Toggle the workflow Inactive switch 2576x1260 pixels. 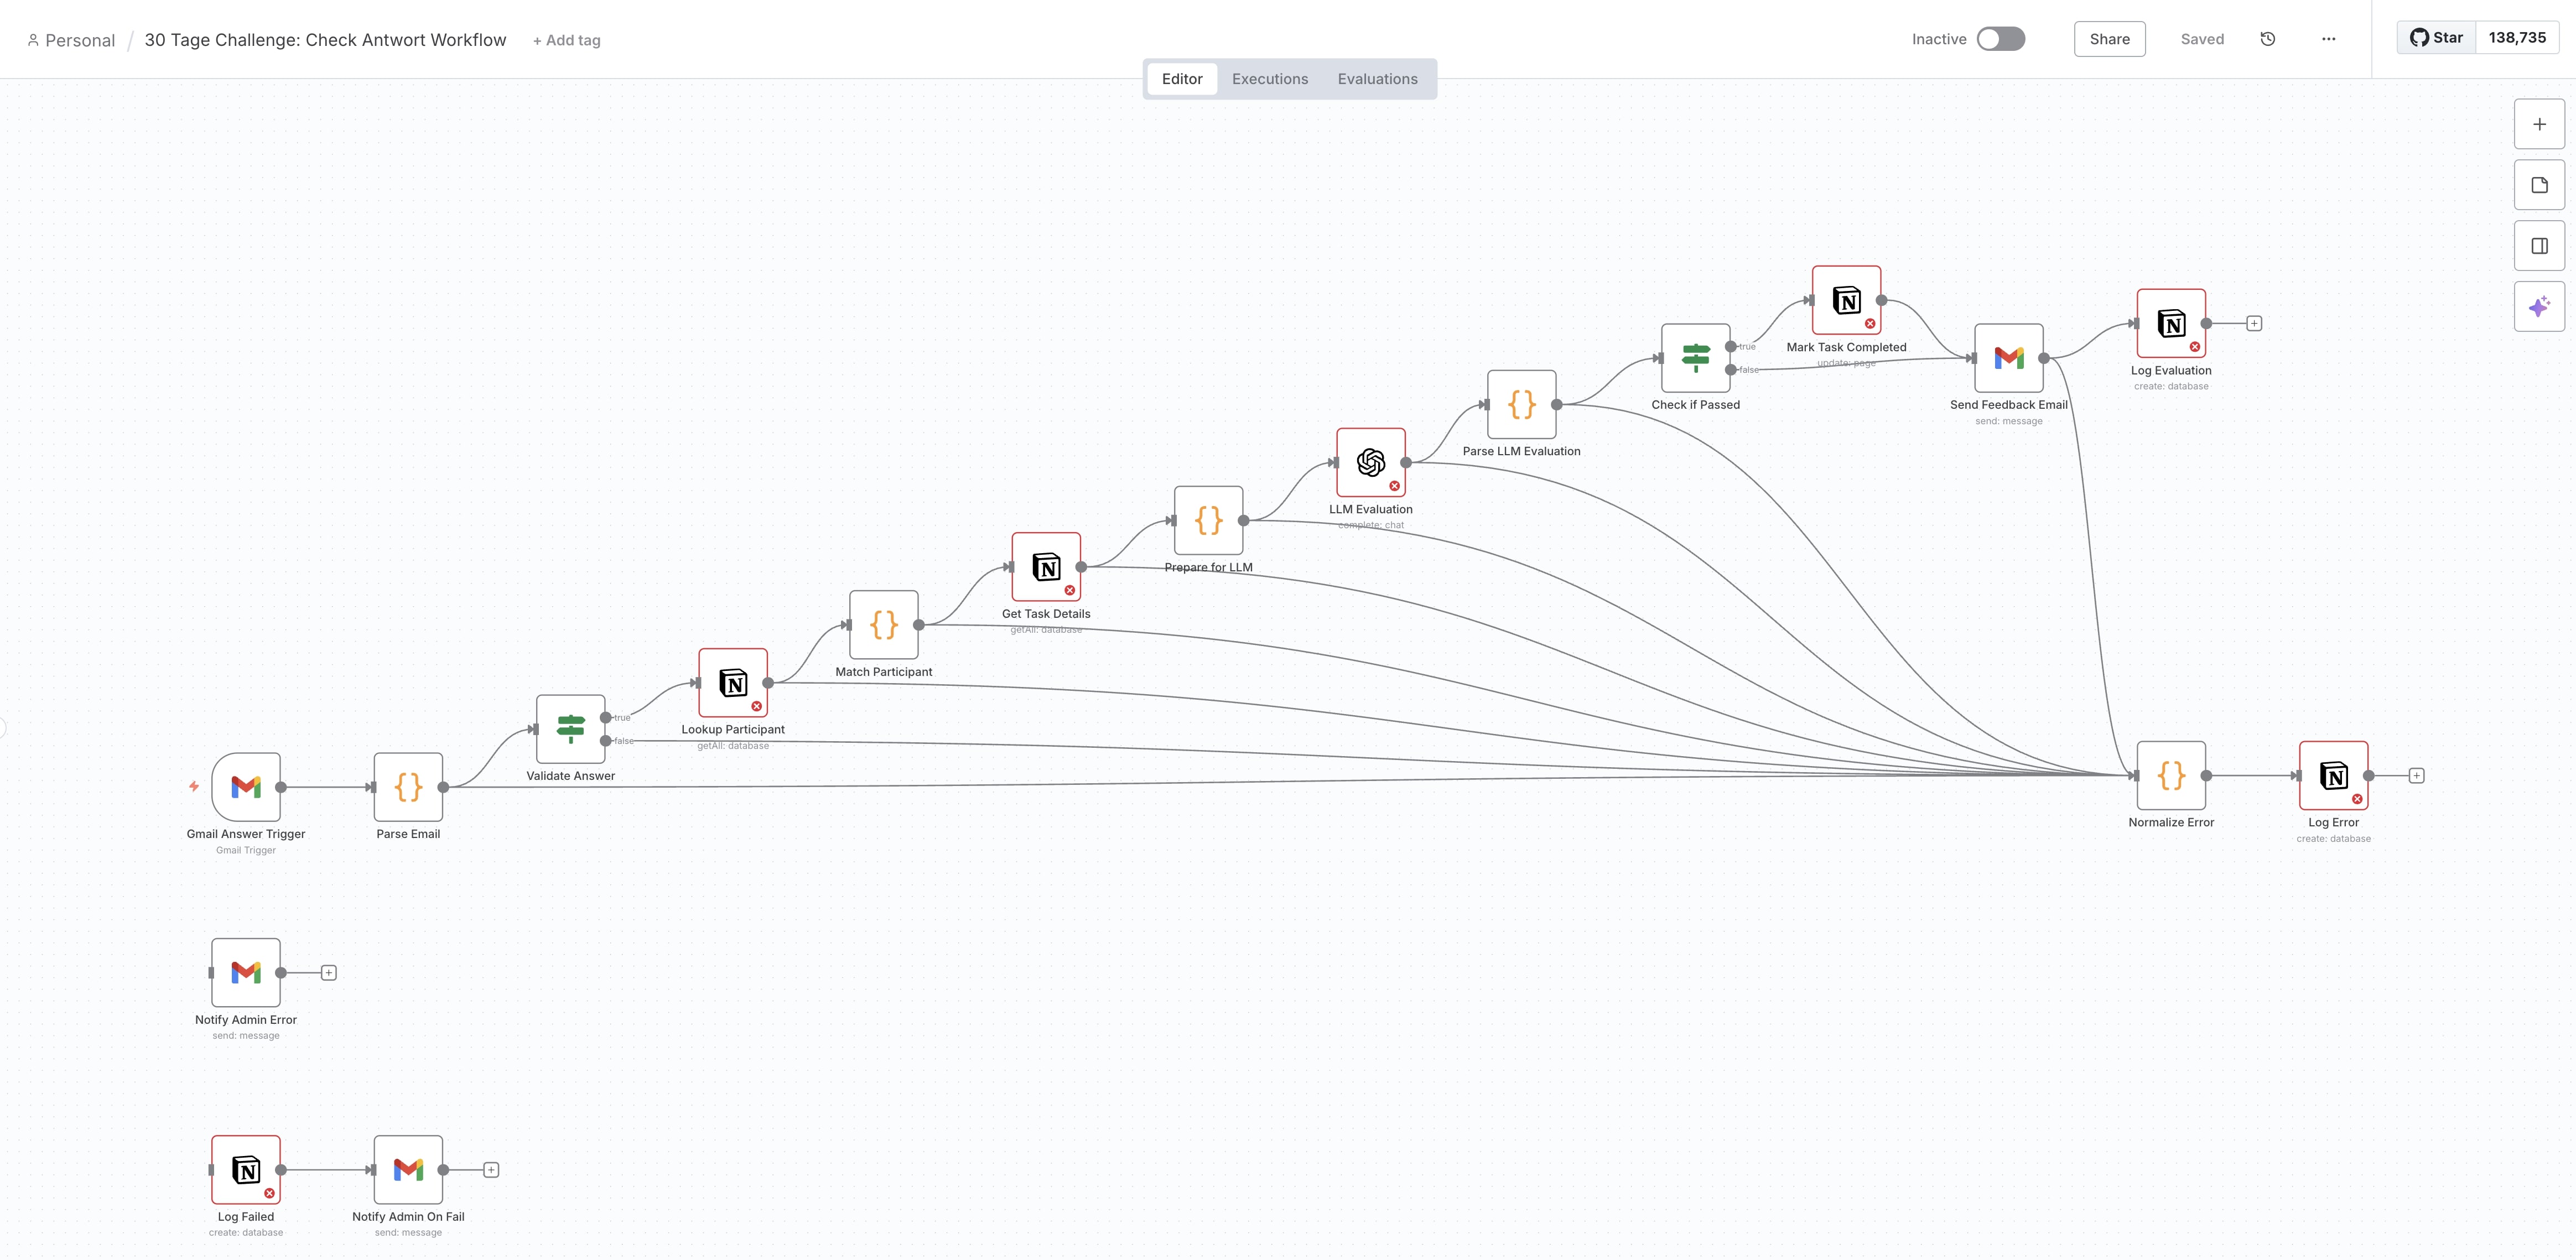coord(2001,39)
